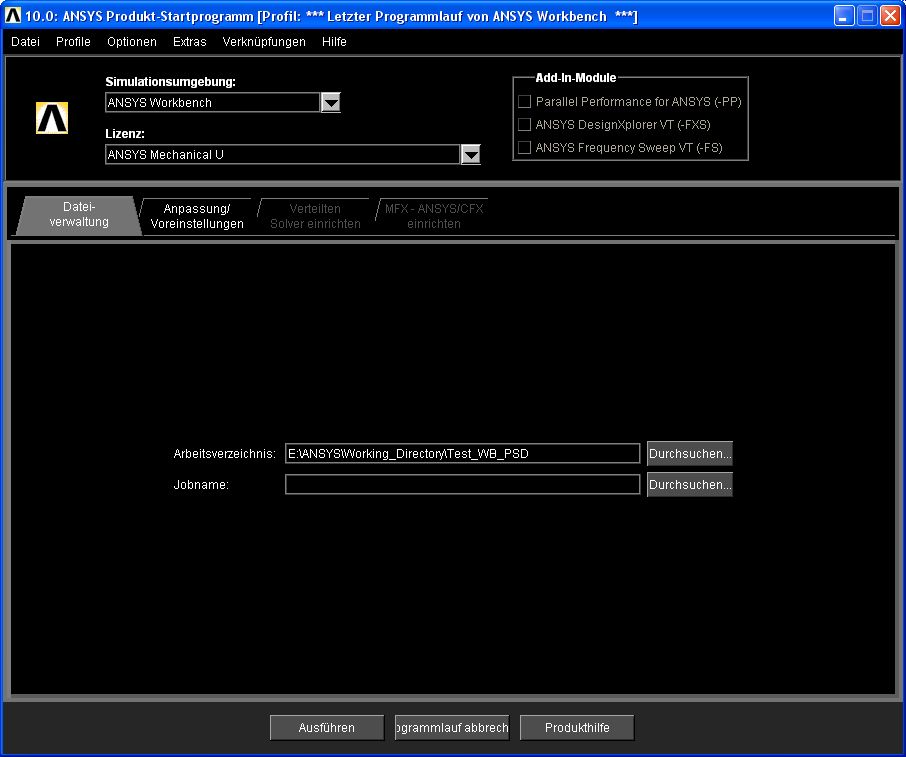The image size is (906, 757).
Task: Minimize the ANSYS launcher window
Action: click(844, 16)
